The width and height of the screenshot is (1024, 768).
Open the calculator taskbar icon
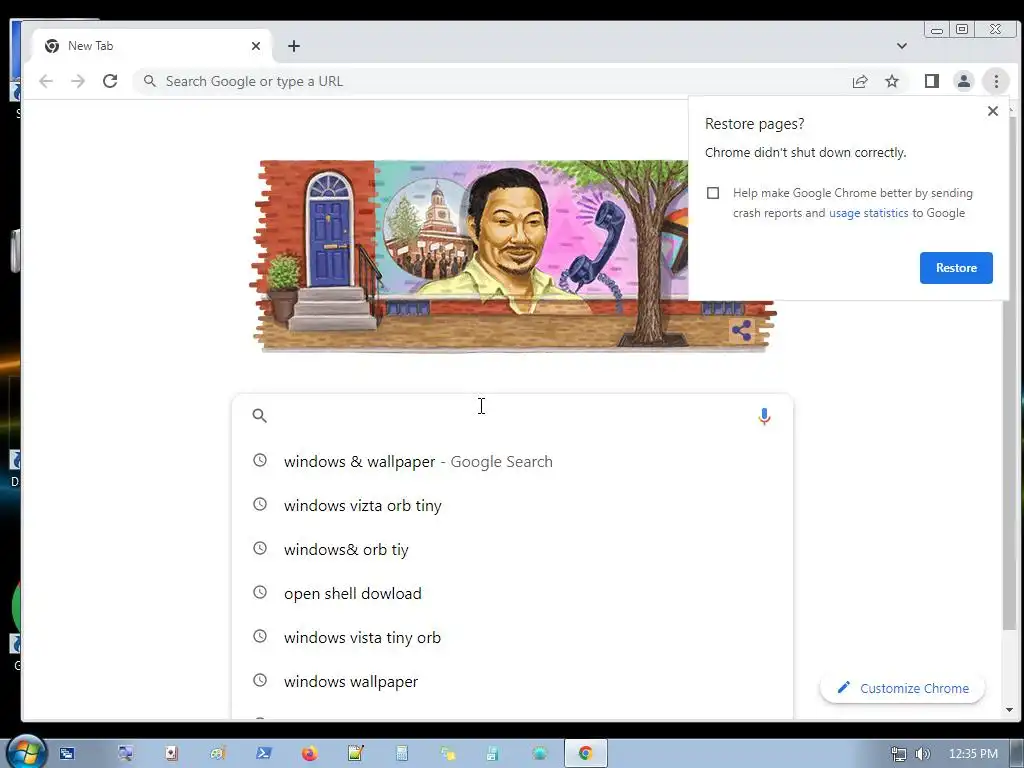[402, 754]
